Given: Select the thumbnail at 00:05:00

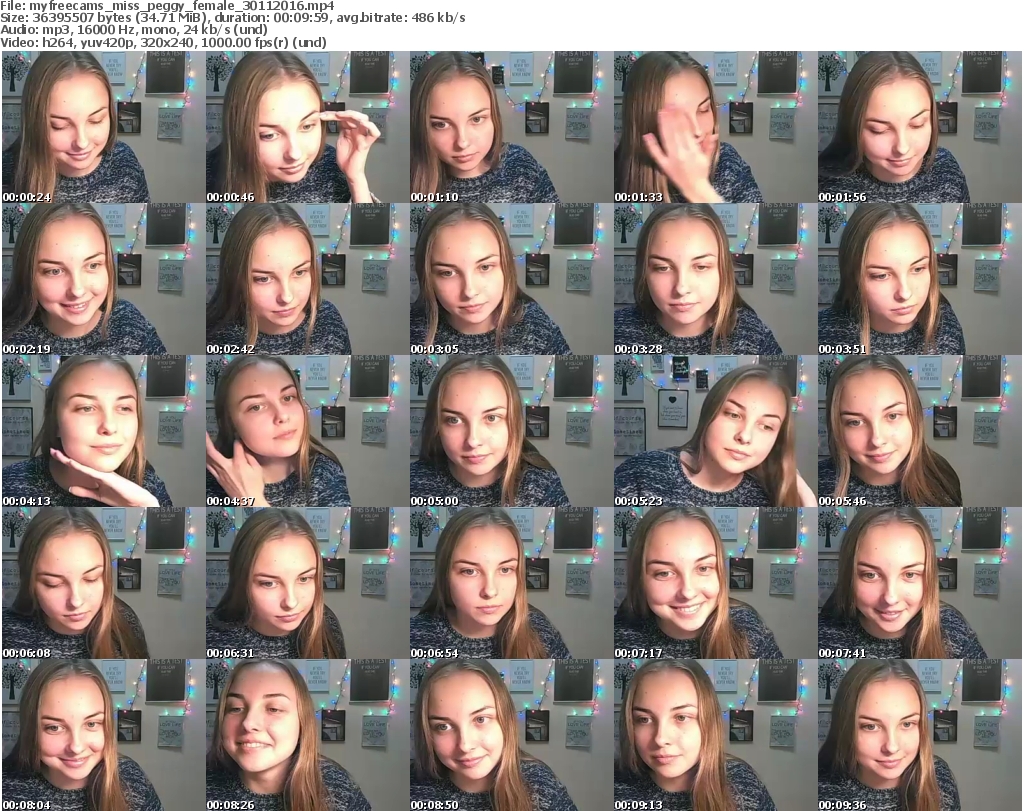Looking at the screenshot, I should tap(511, 431).
